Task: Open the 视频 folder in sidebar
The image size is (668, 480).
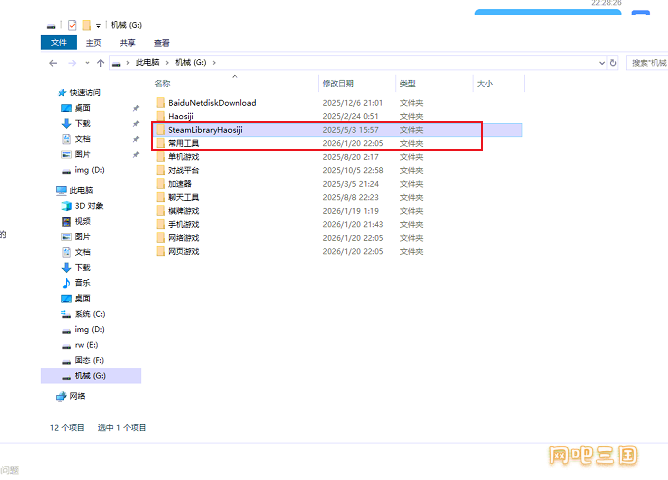Action: point(82,221)
